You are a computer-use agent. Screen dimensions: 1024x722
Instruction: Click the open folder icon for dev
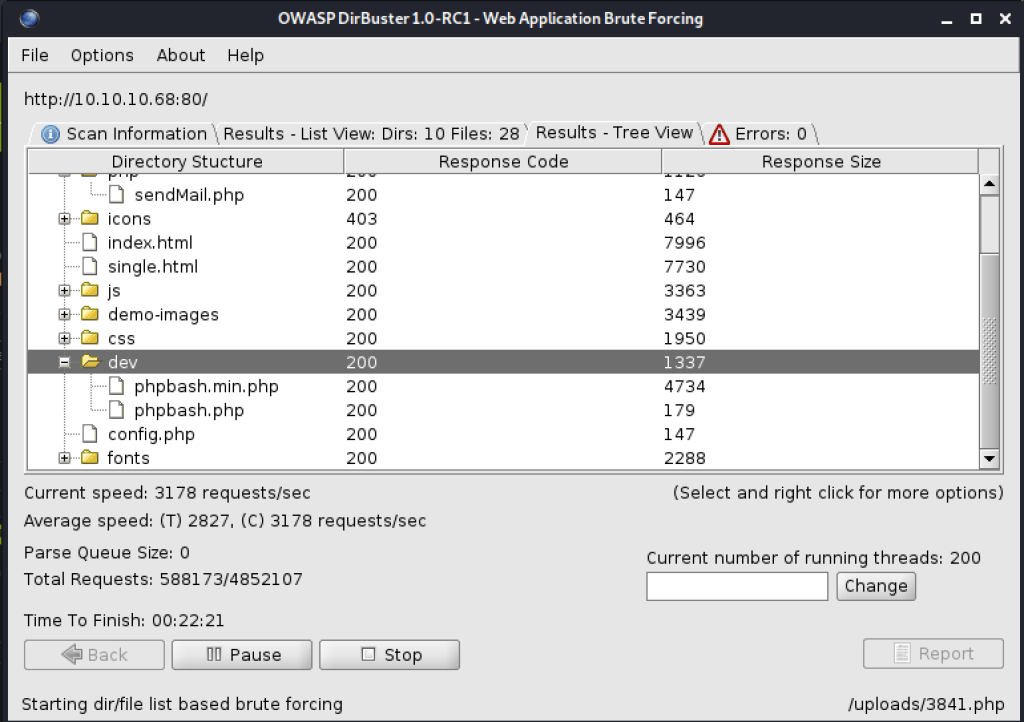click(90, 363)
